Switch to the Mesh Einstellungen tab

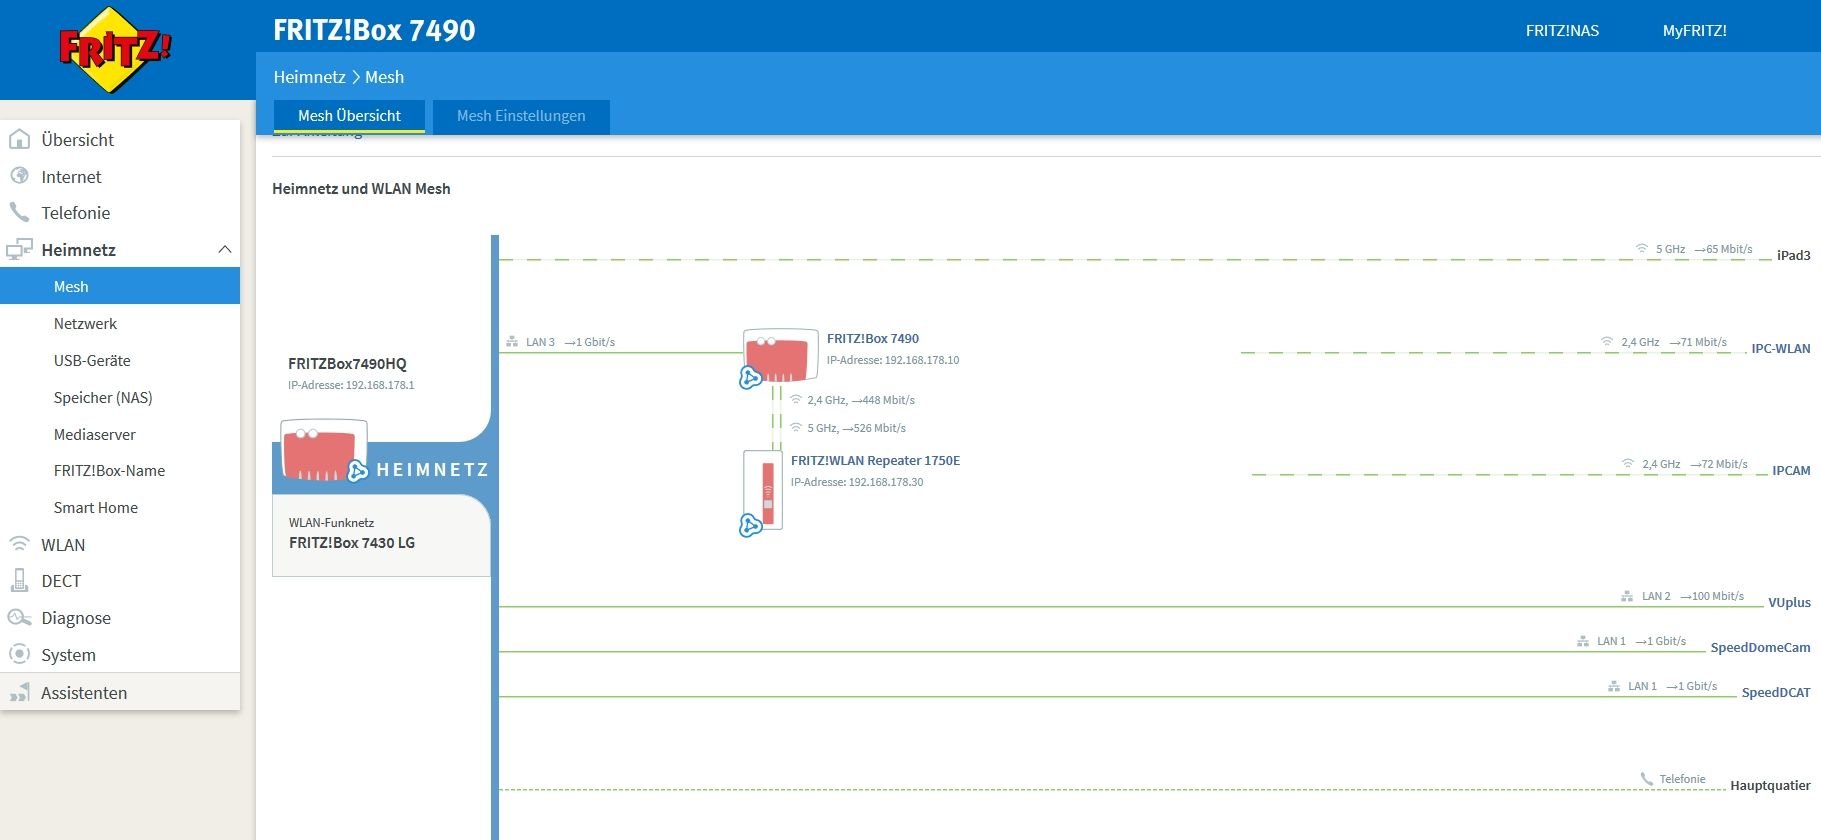tap(521, 116)
